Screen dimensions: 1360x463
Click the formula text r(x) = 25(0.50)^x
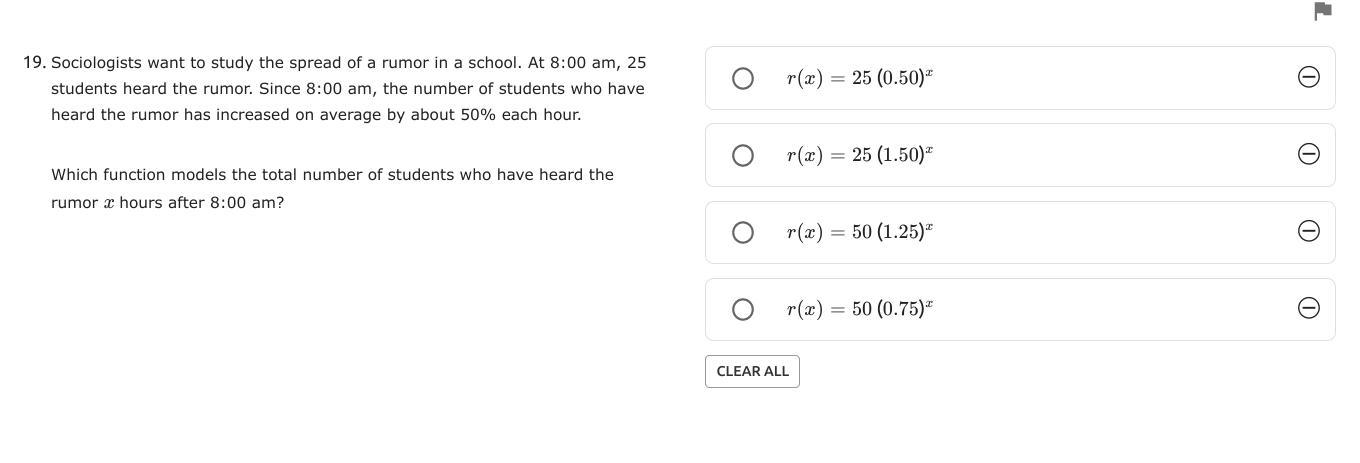(859, 78)
